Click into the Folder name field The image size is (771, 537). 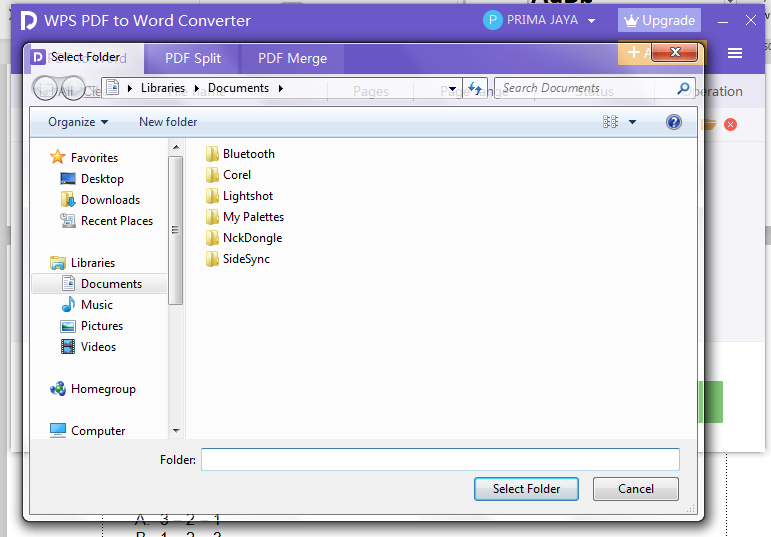click(x=440, y=459)
